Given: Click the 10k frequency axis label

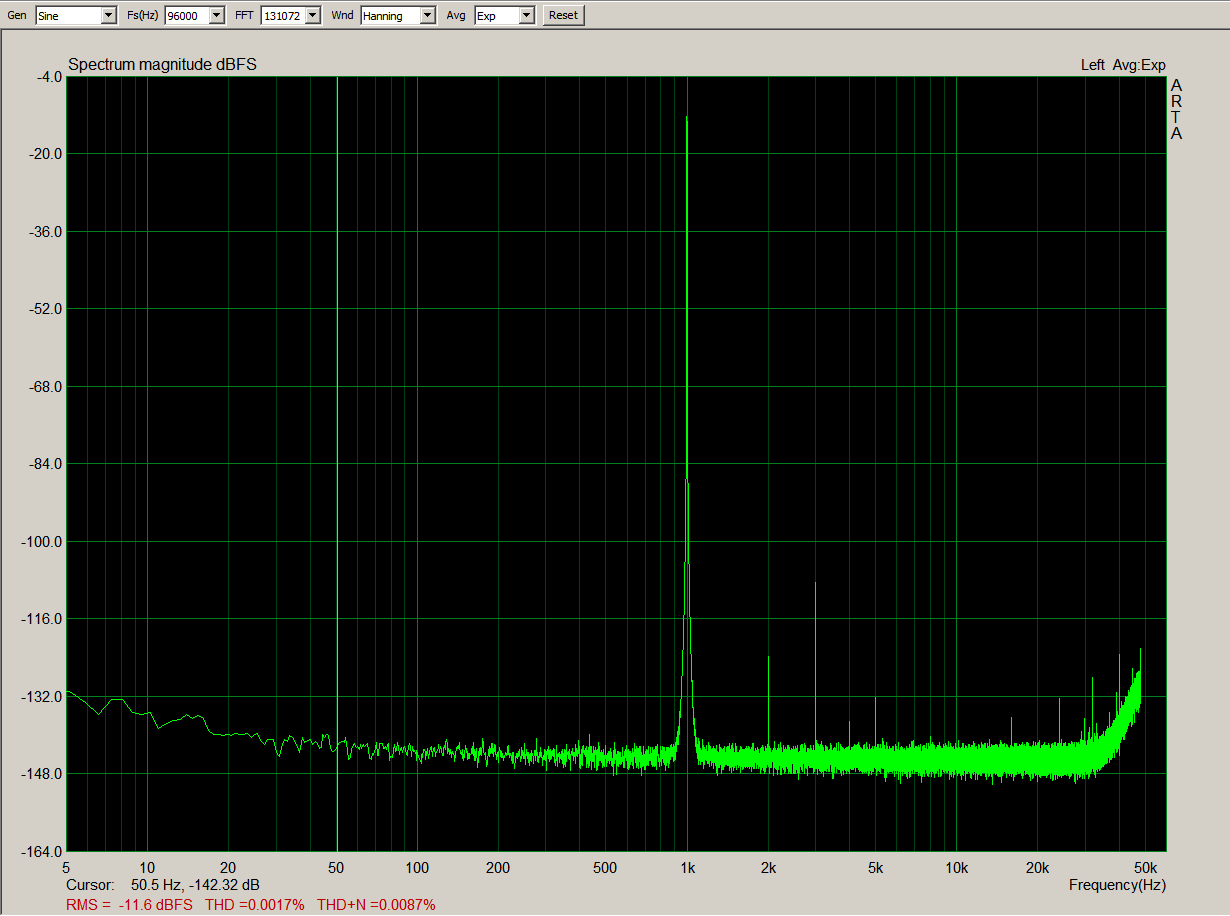Looking at the screenshot, I should [x=957, y=868].
